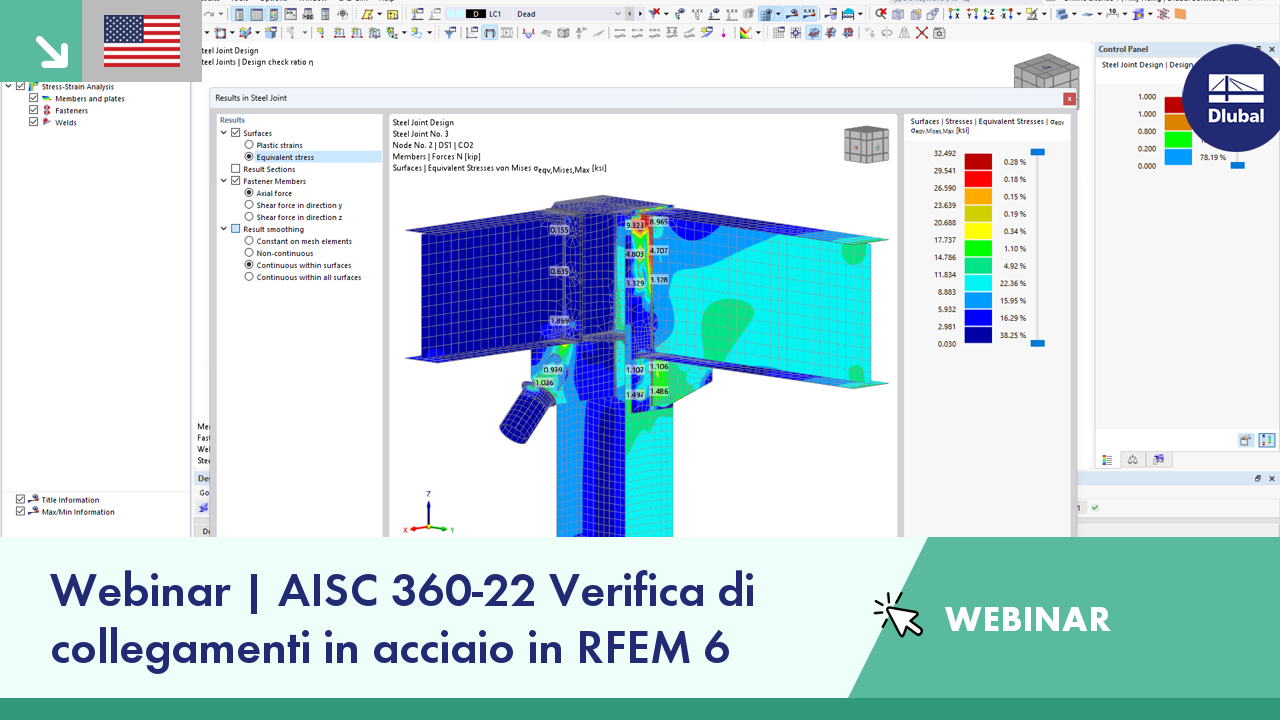Click the Fasteners red bolt icon

(46, 110)
